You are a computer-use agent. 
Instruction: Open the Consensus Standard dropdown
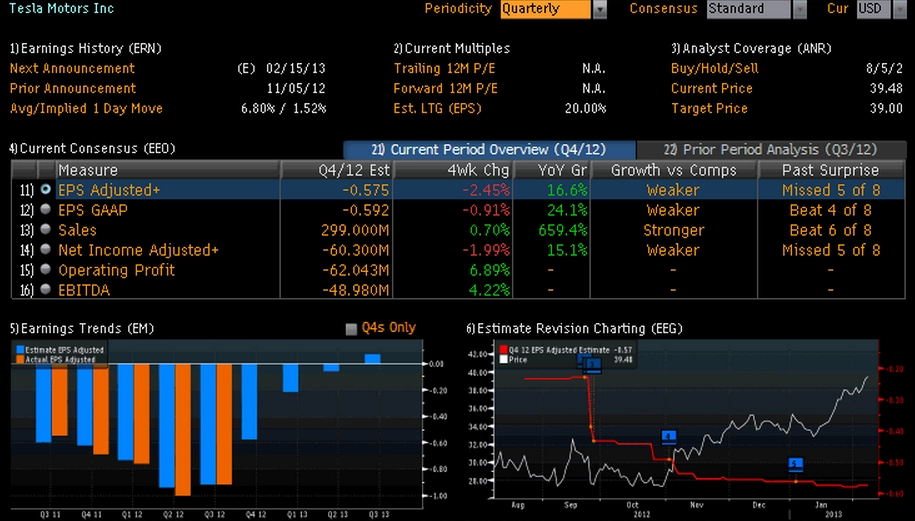tap(749, 9)
